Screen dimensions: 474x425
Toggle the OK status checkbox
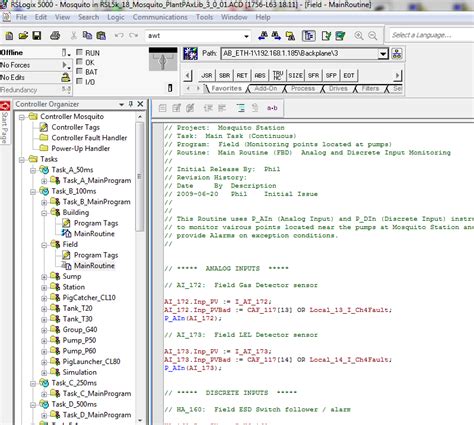coord(79,62)
